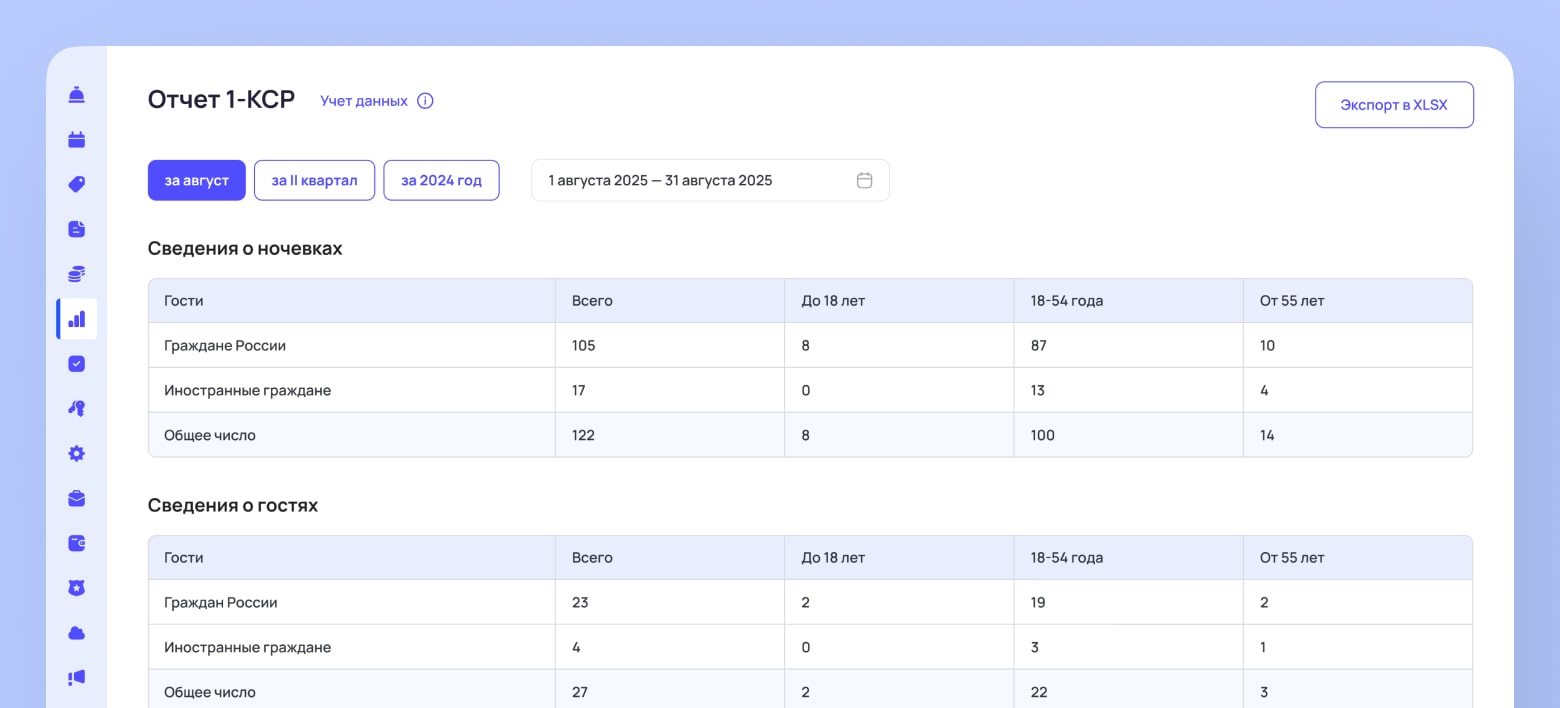Open the keys icon in sidebar
This screenshot has height=708, width=1560.
[x=76, y=408]
